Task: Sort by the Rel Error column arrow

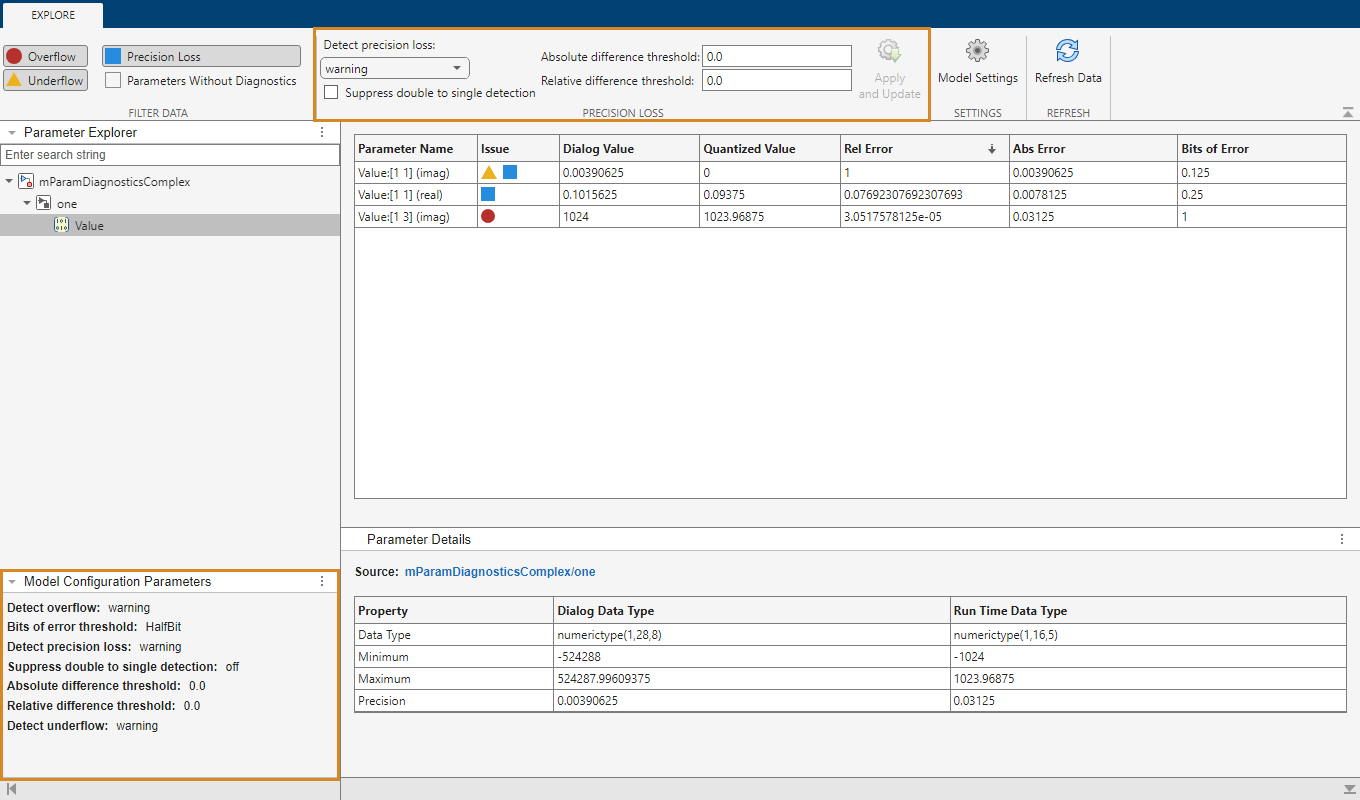Action: (992, 149)
